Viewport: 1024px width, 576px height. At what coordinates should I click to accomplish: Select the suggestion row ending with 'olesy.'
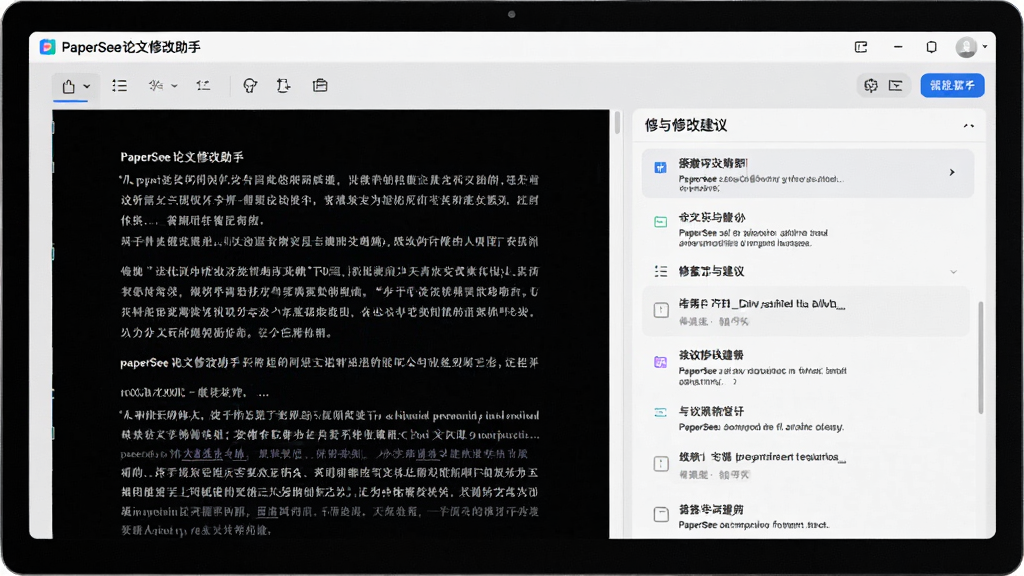[x=806, y=419]
